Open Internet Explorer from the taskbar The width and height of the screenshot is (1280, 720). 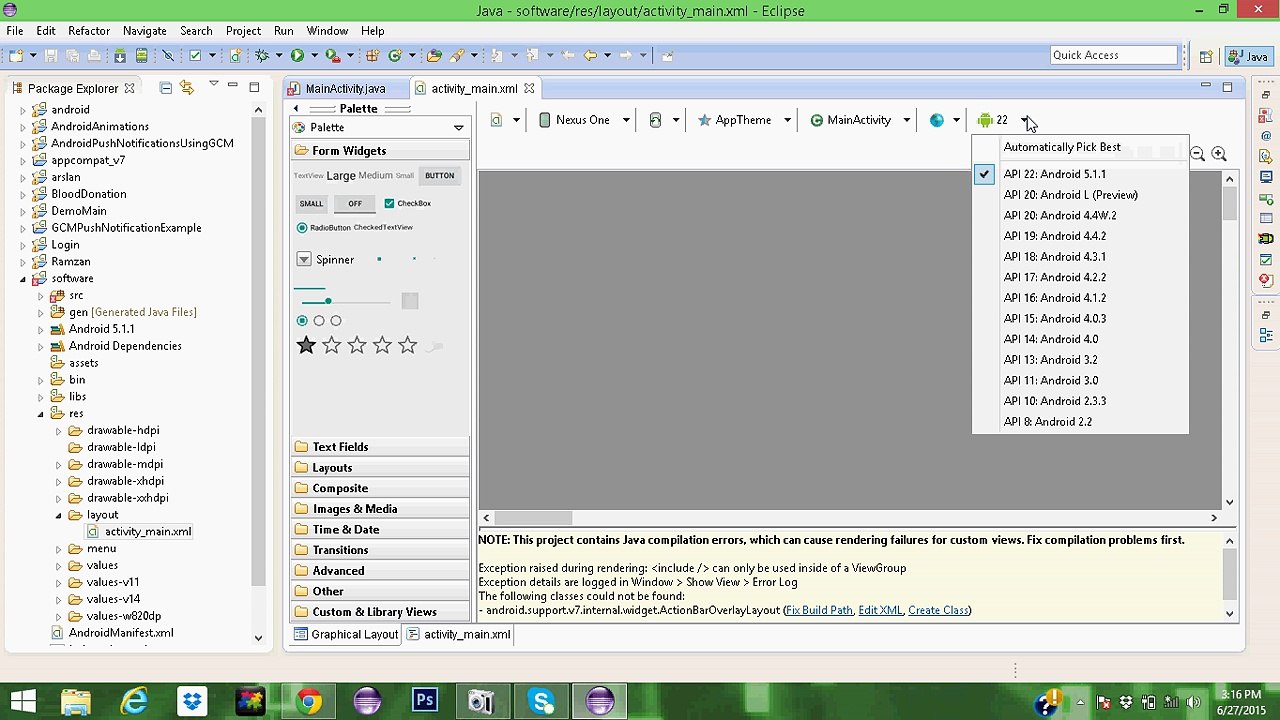click(x=134, y=701)
